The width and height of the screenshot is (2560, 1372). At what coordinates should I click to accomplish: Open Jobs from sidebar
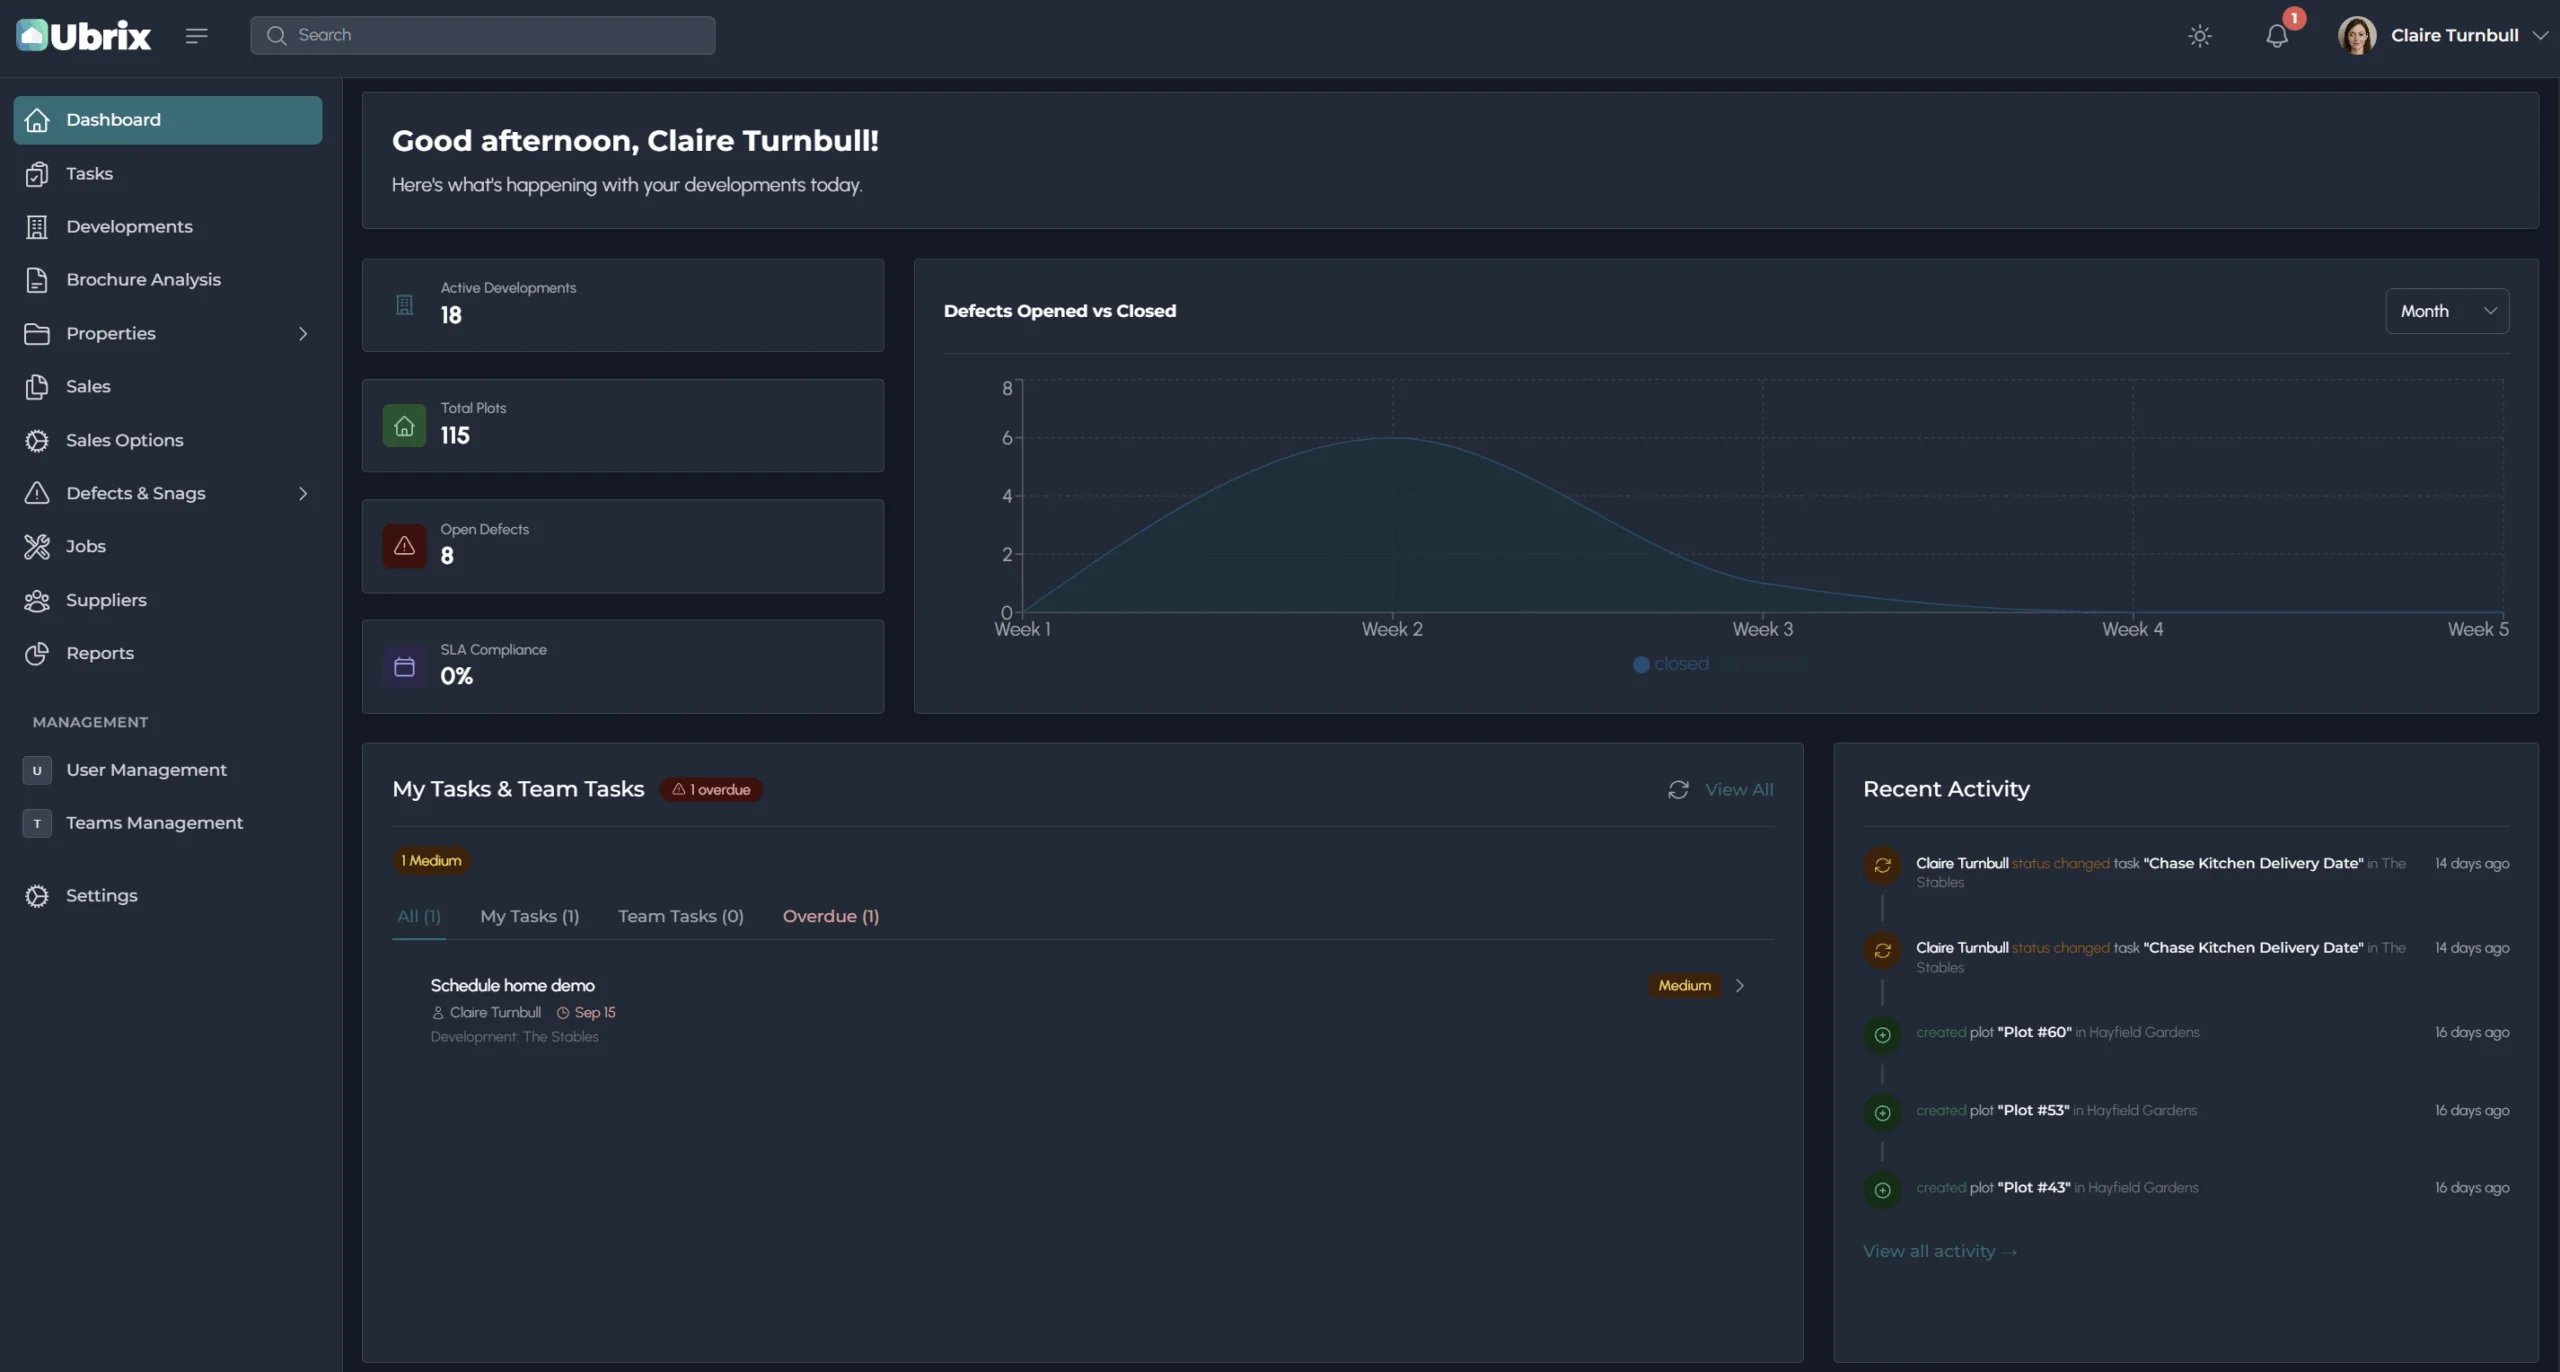(86, 546)
